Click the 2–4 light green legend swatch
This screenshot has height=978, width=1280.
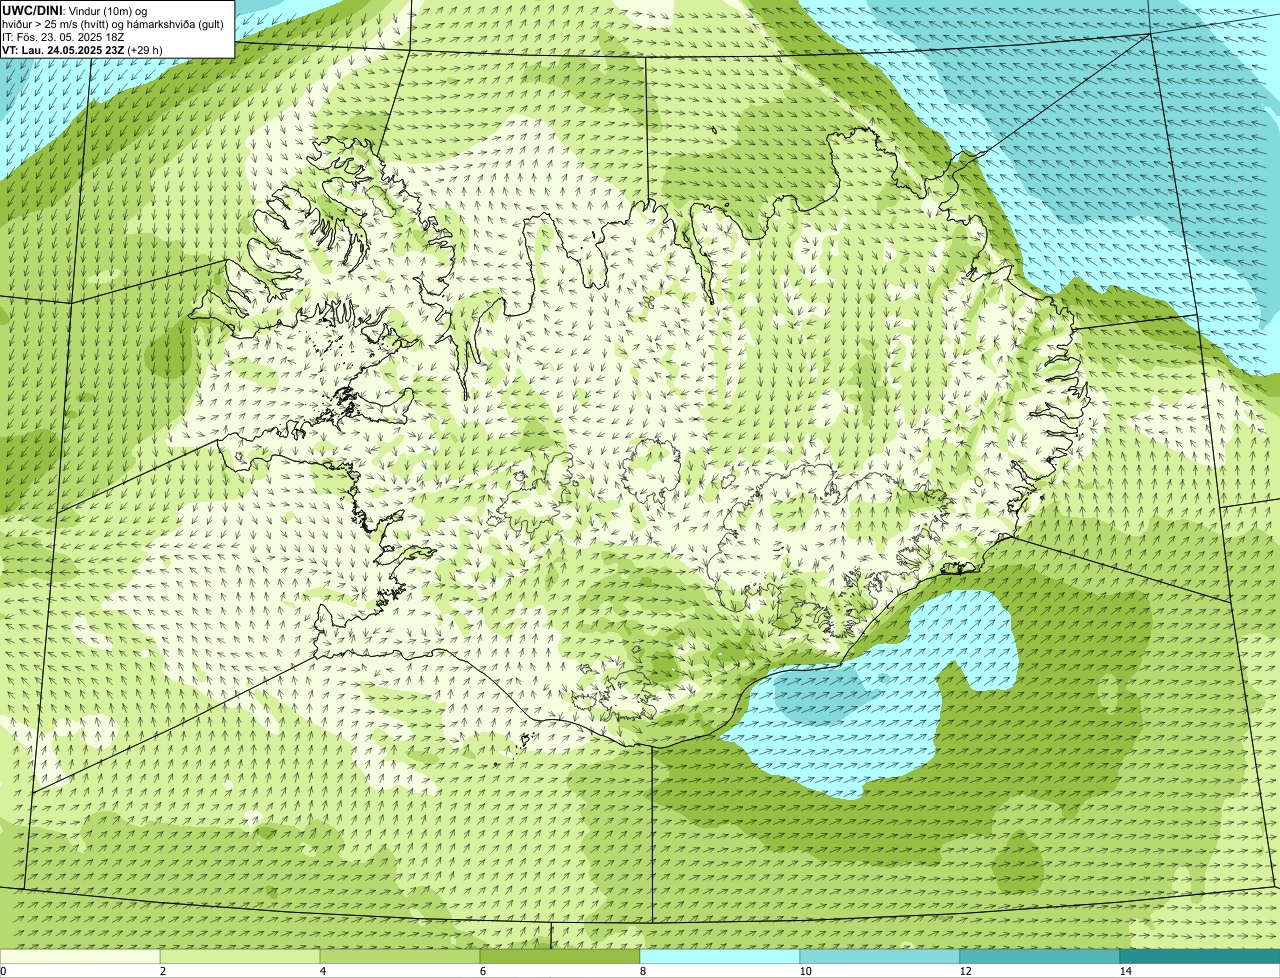(x=240, y=956)
